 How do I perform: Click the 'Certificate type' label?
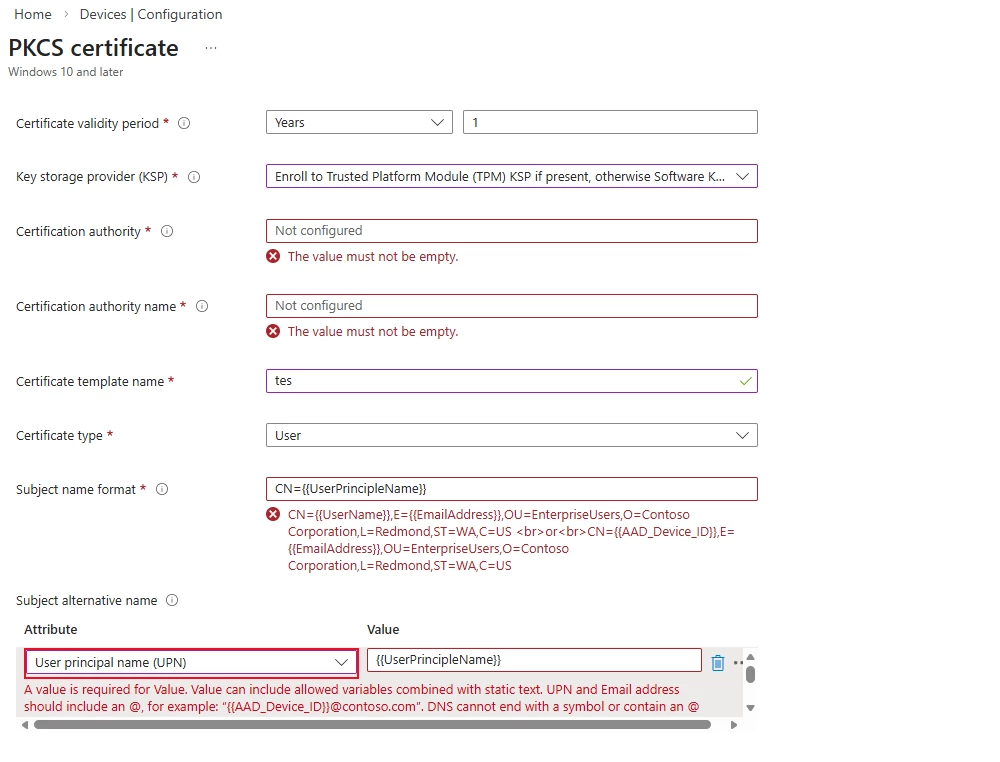(59, 436)
